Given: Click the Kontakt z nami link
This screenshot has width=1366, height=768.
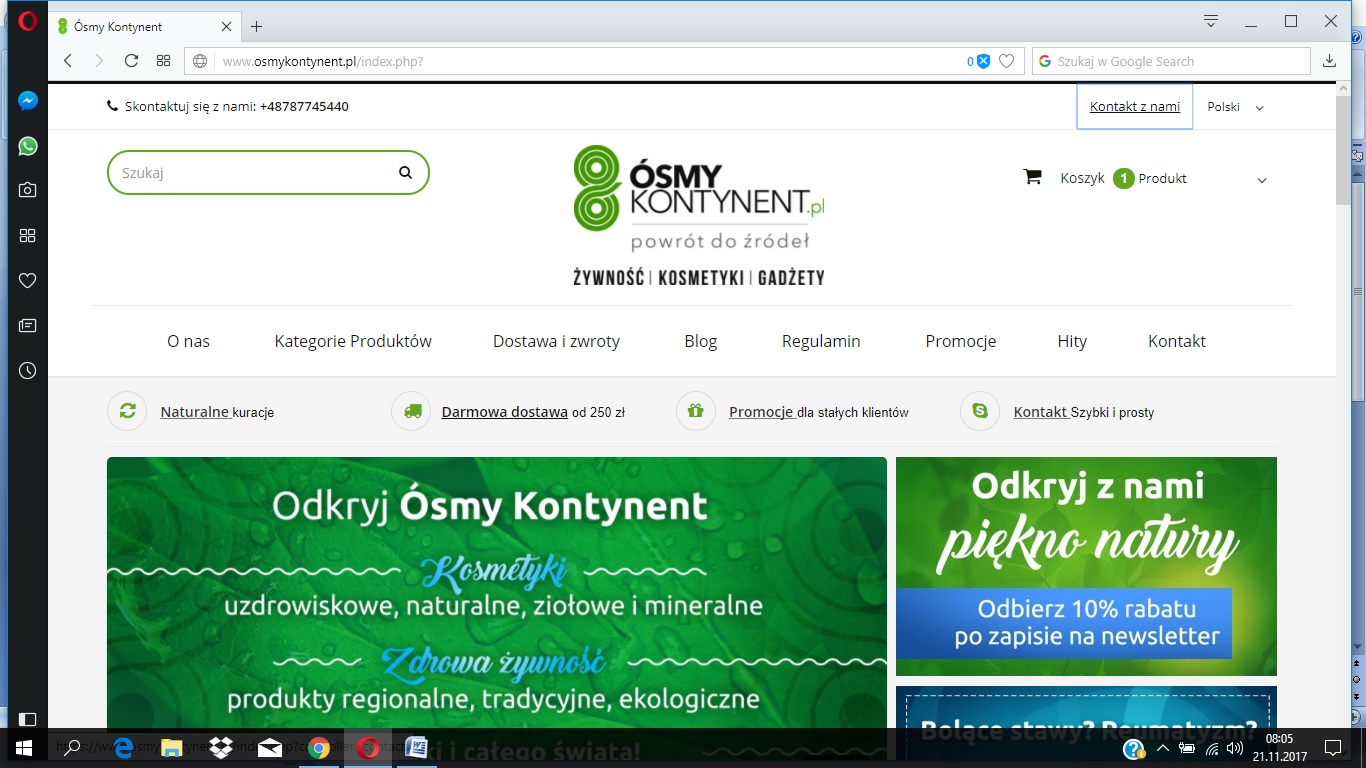Looking at the screenshot, I should (1135, 106).
